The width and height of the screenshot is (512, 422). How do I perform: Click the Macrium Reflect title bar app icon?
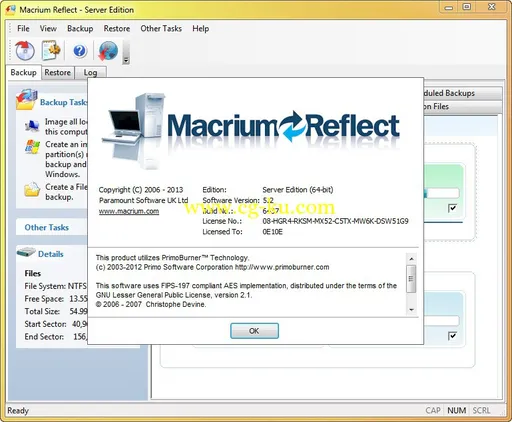click(10, 10)
